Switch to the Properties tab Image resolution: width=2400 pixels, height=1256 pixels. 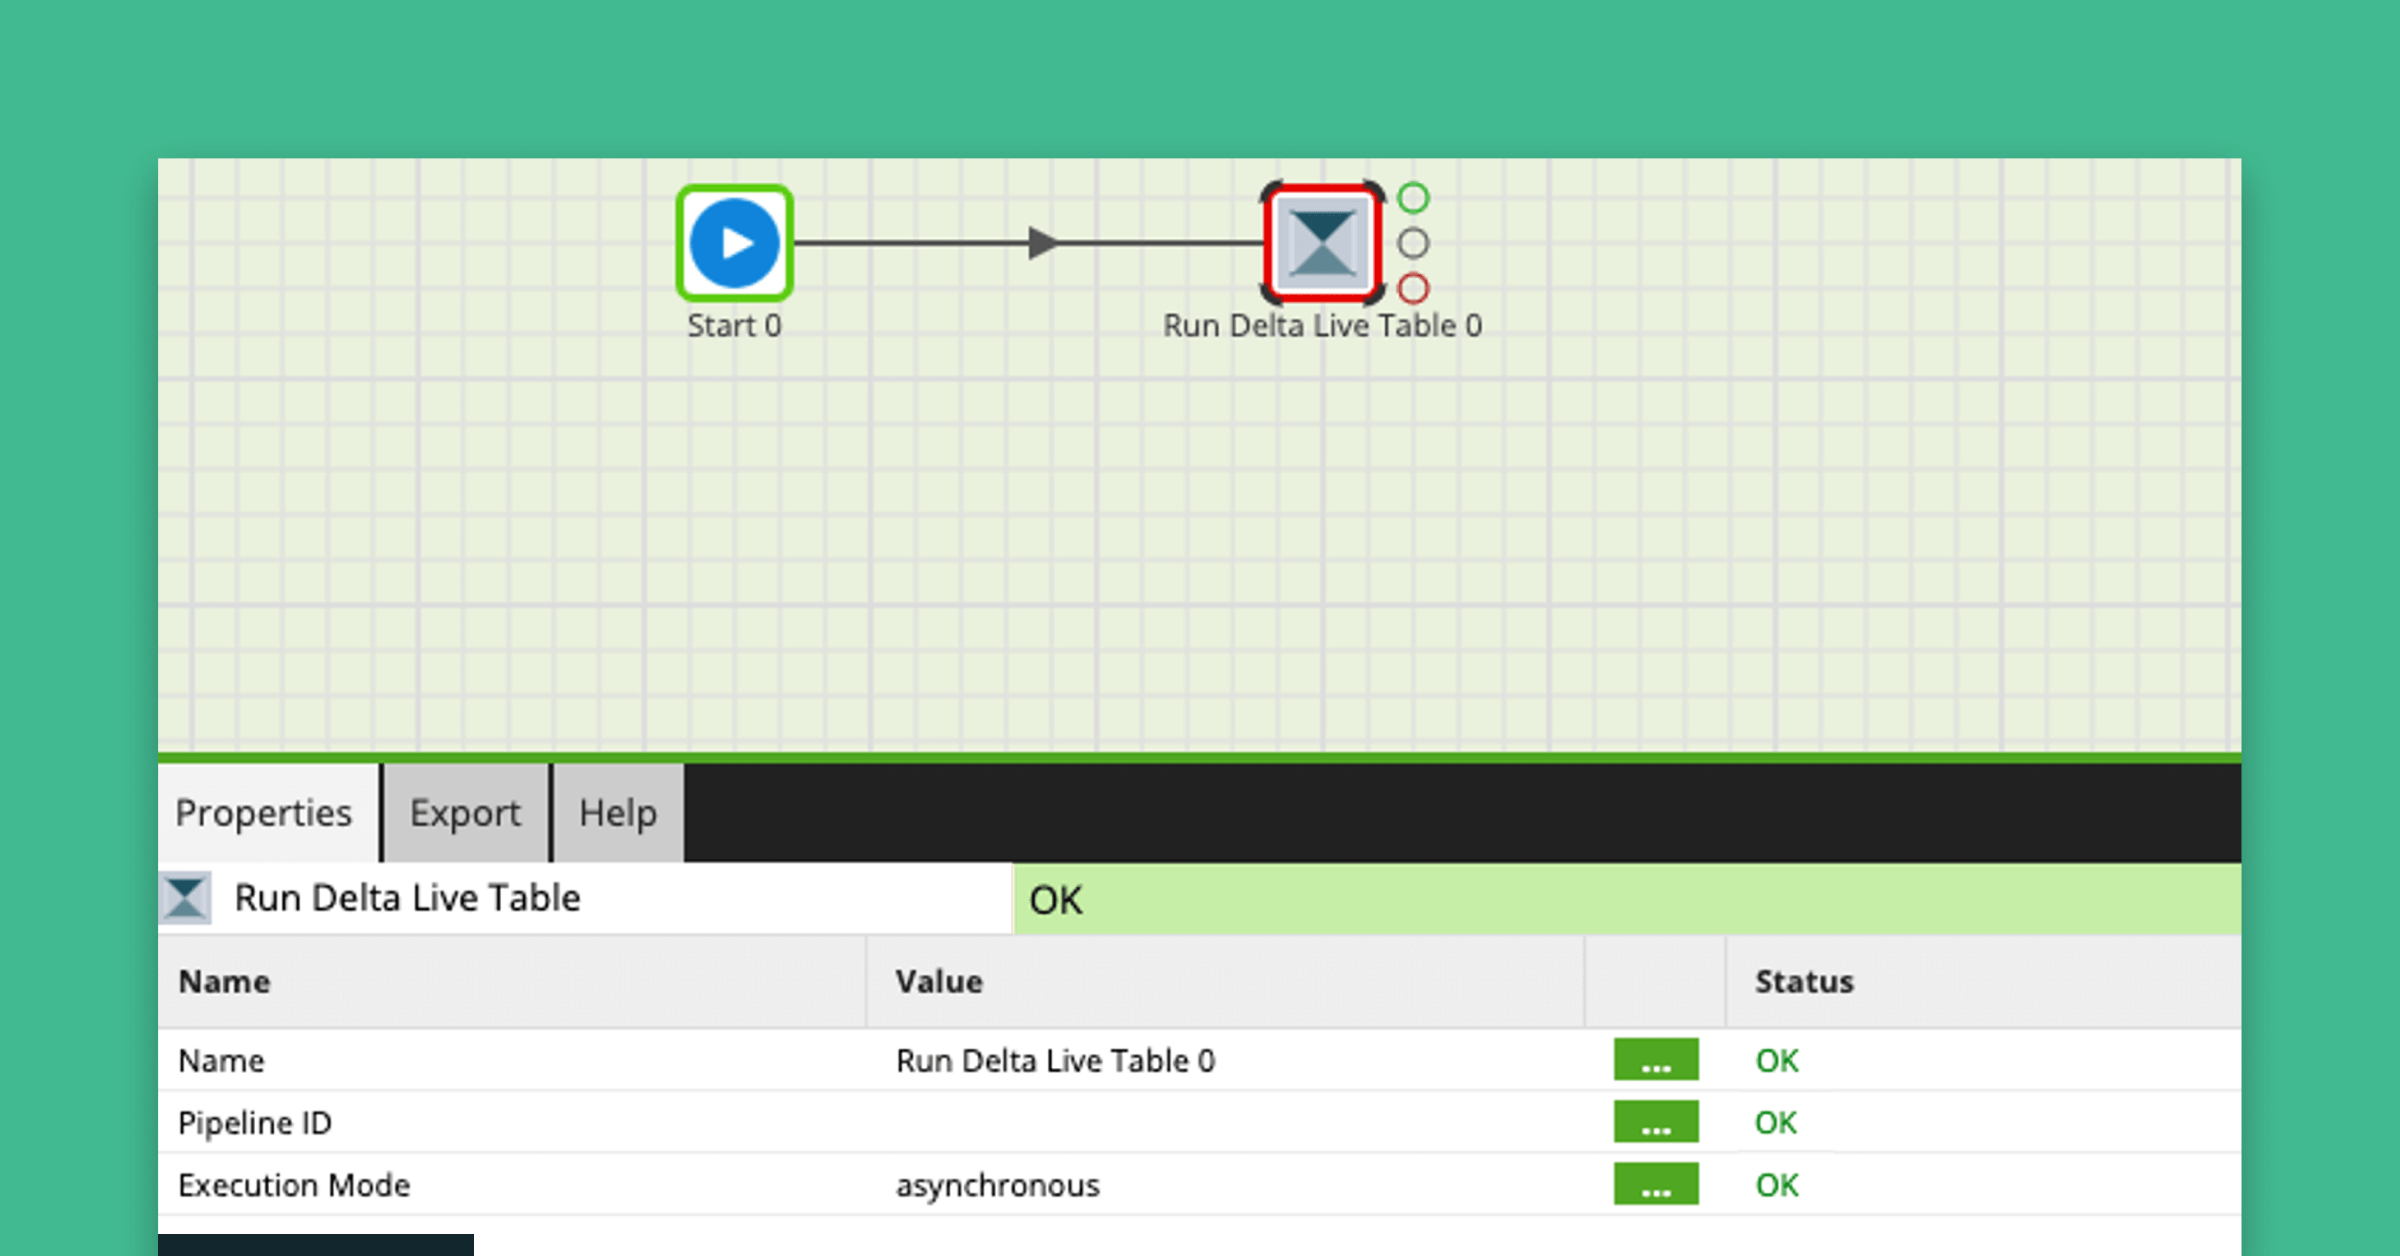tap(264, 813)
